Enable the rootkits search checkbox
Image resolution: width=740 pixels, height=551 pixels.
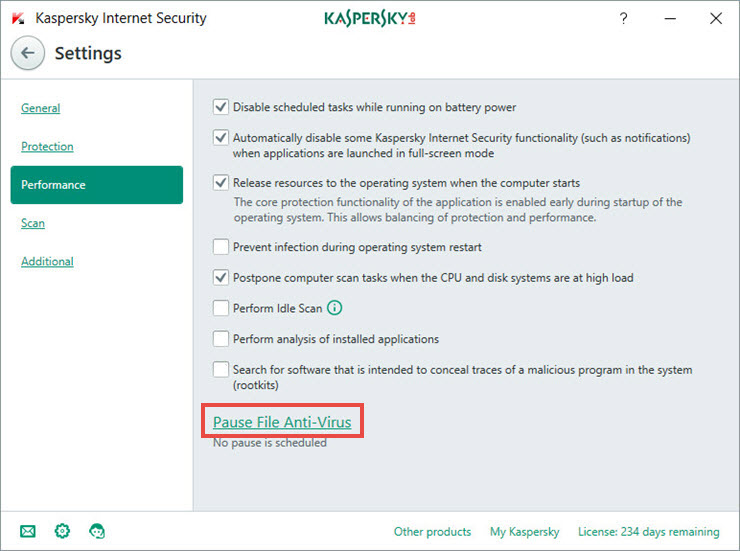click(x=221, y=369)
